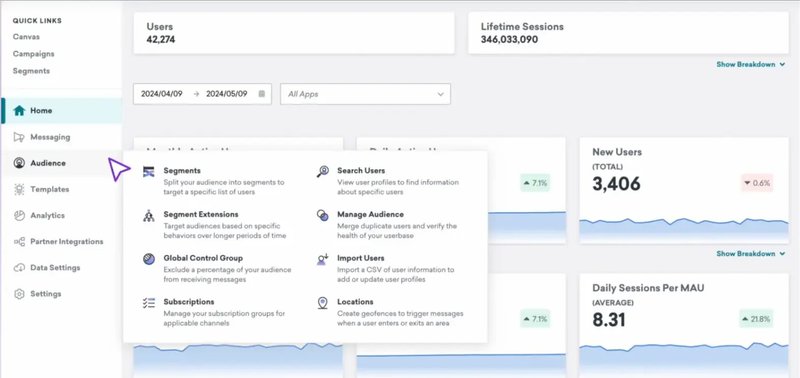This screenshot has height=378, width=800.
Task: Select Search Users menu entry
Action: point(361,171)
